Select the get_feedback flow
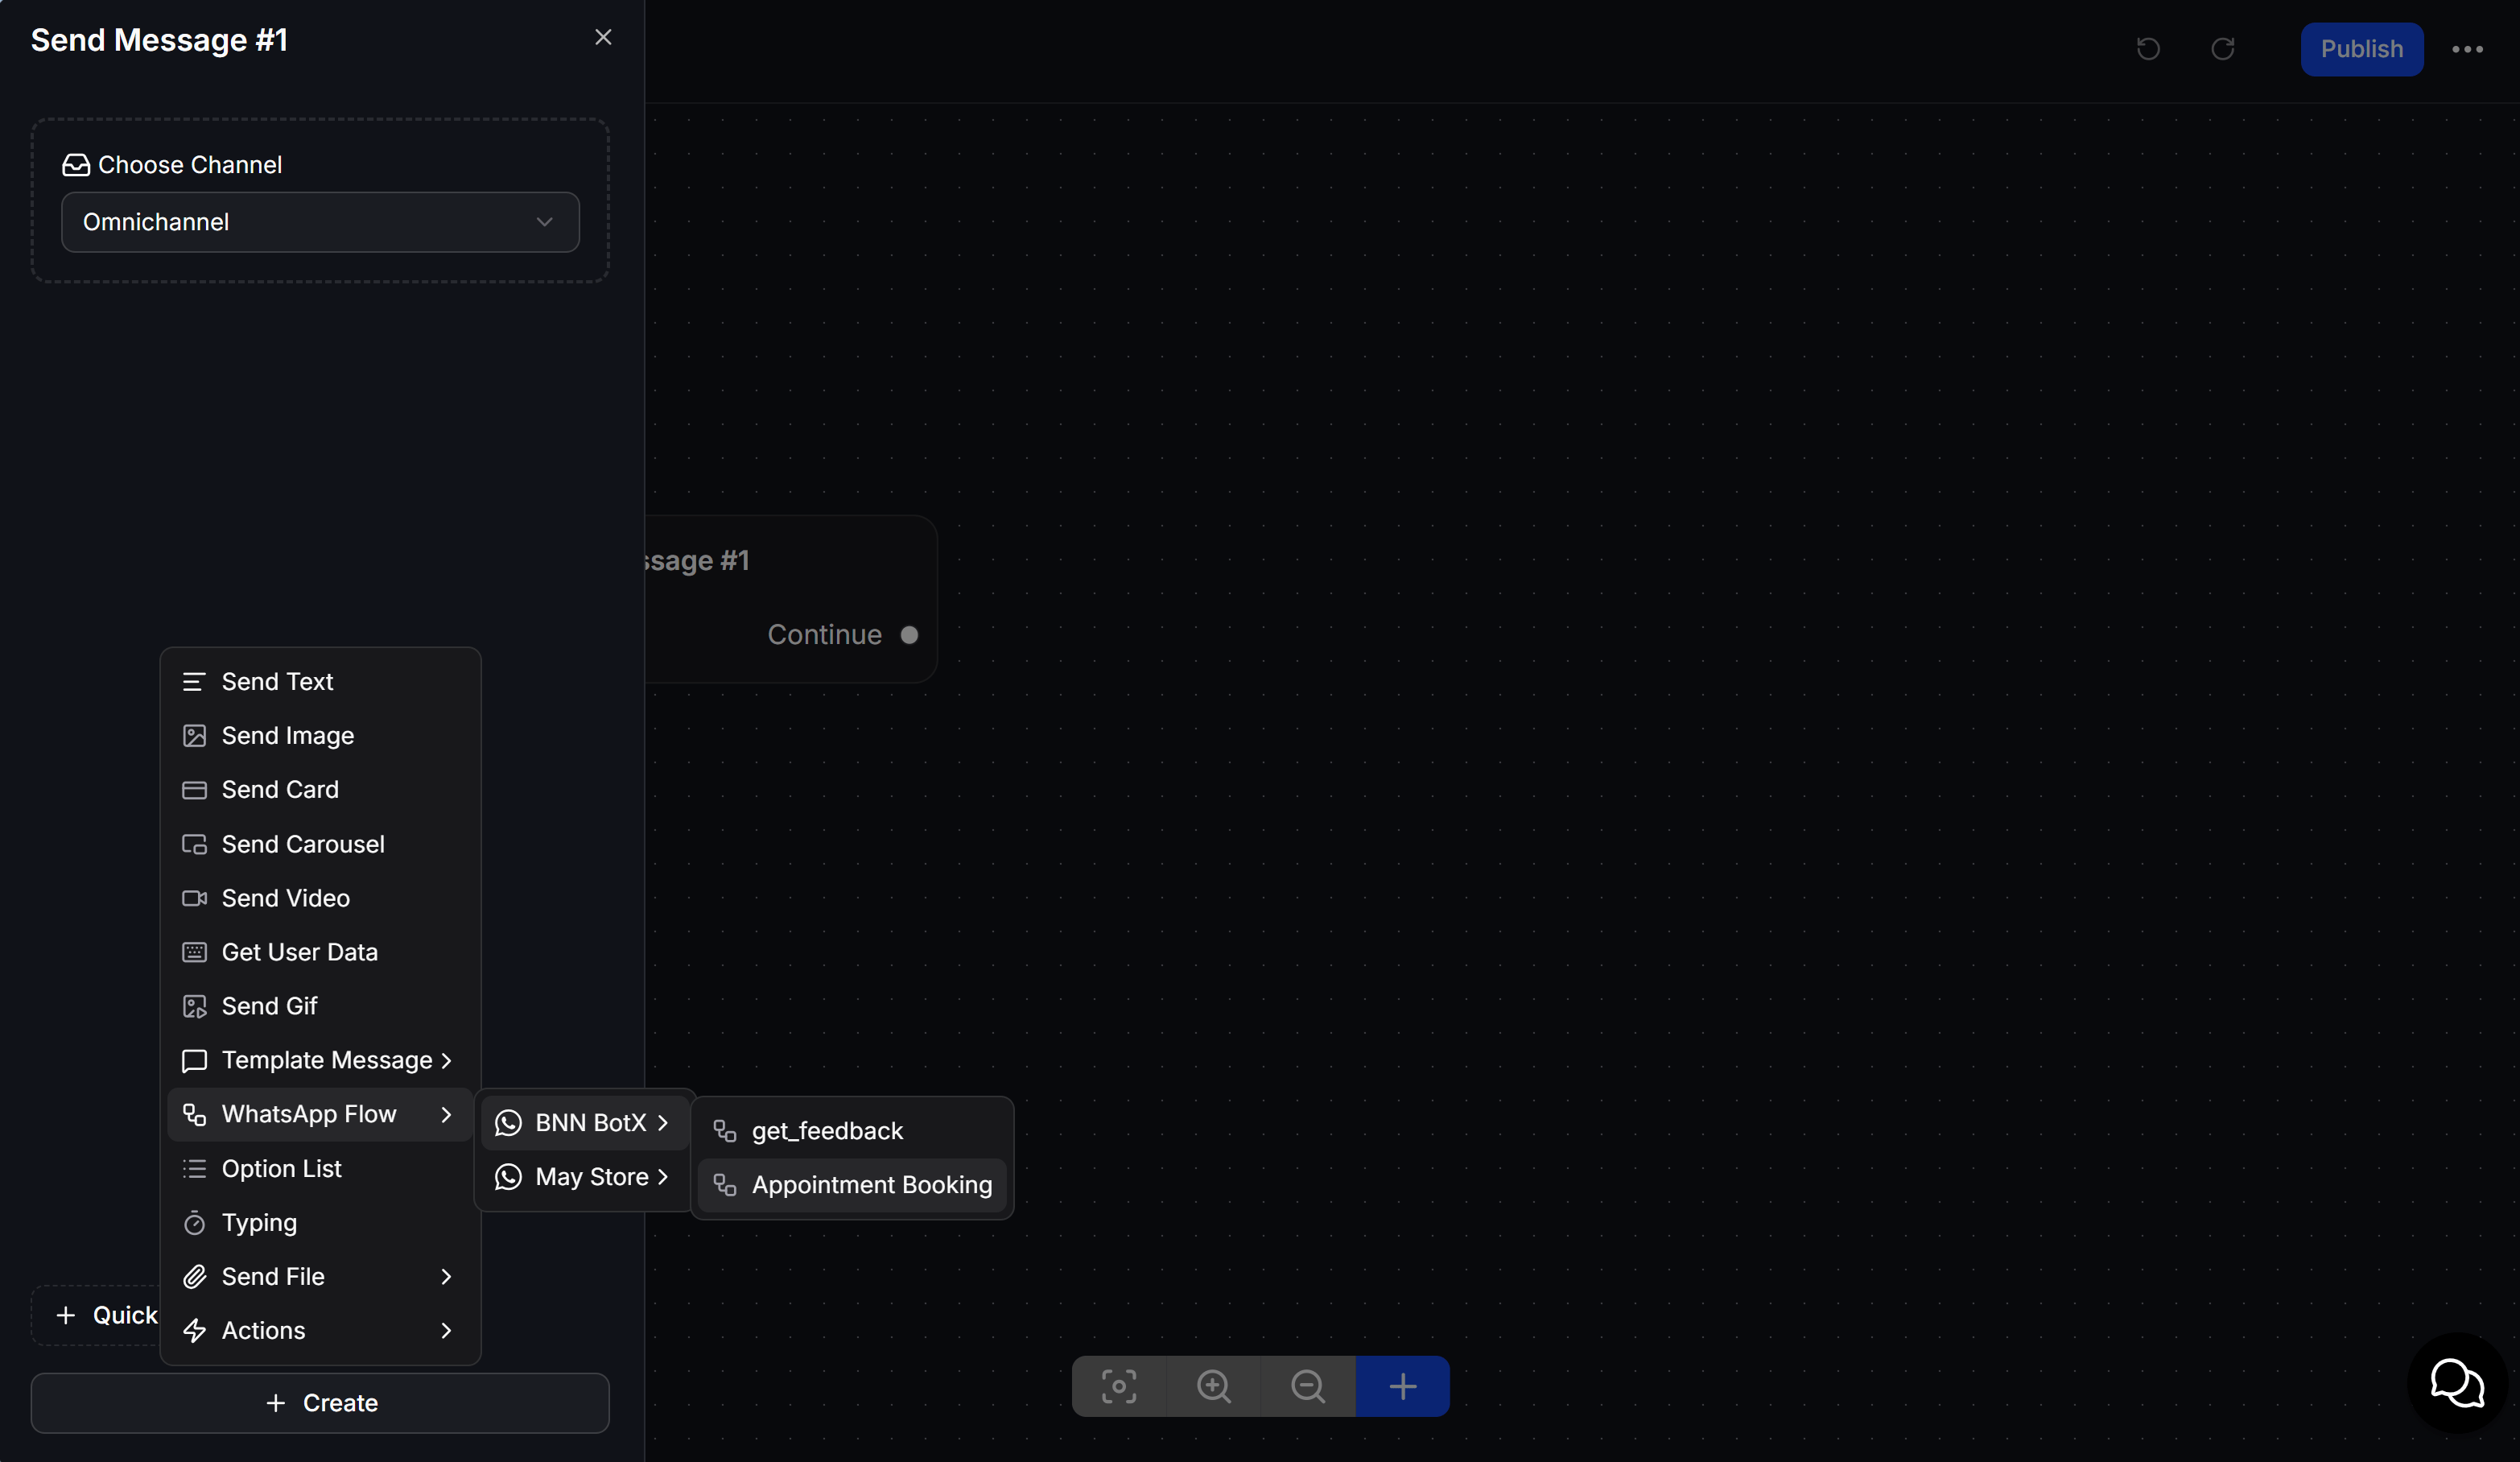Screen dimensions: 2520x1462 852,1130
